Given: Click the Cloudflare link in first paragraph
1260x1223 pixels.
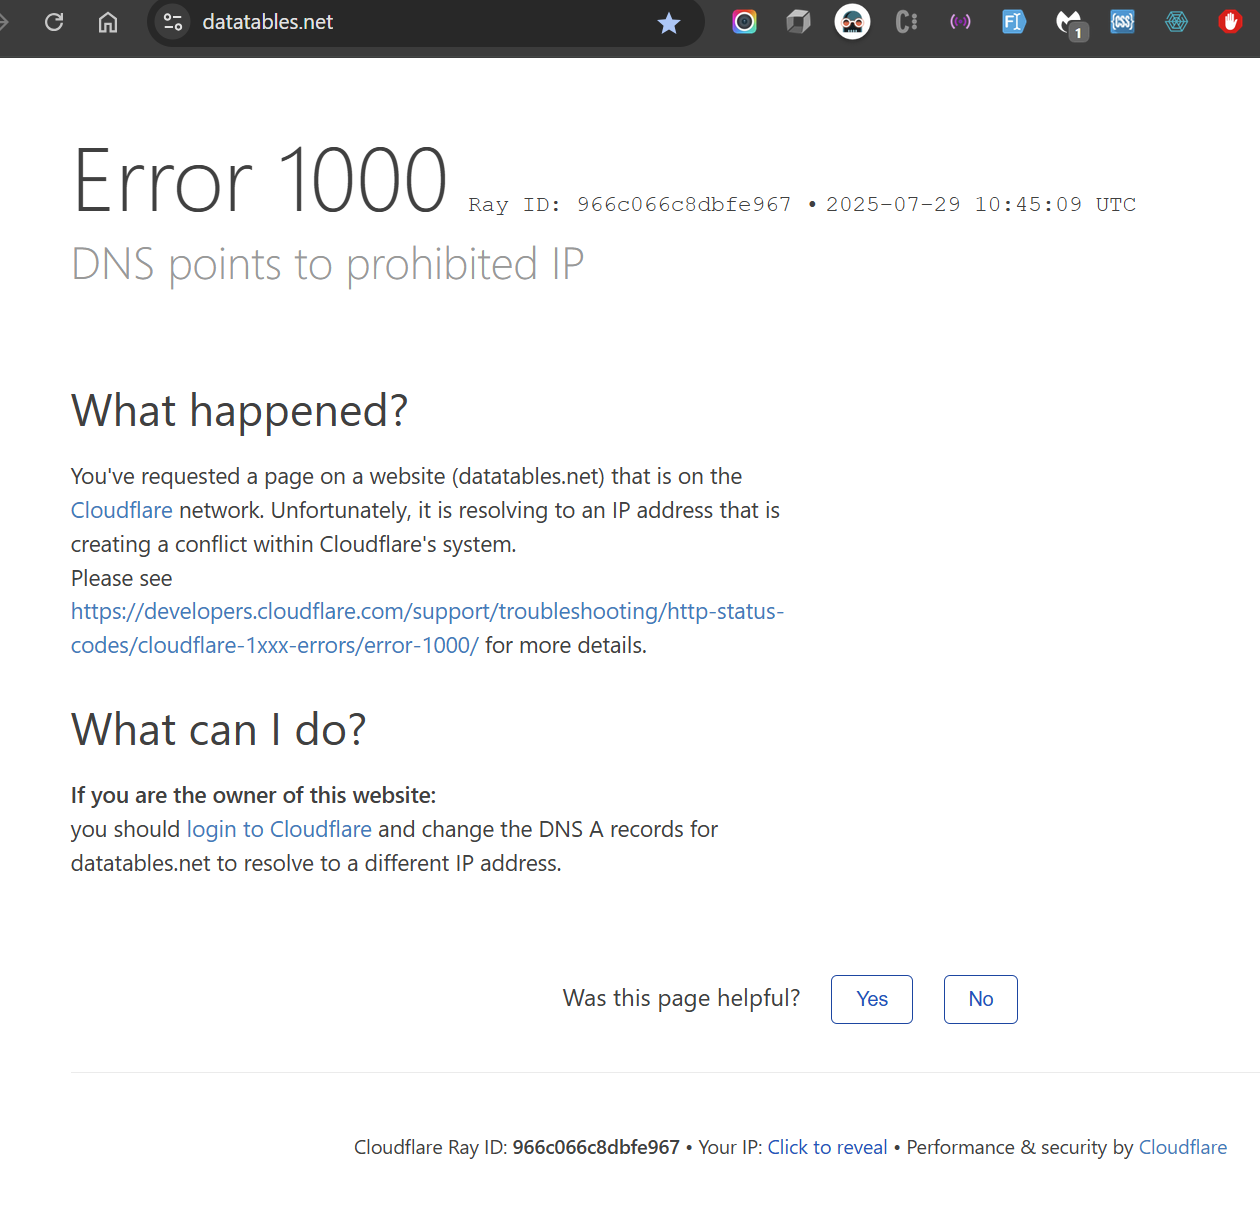Looking at the screenshot, I should tap(122, 510).
